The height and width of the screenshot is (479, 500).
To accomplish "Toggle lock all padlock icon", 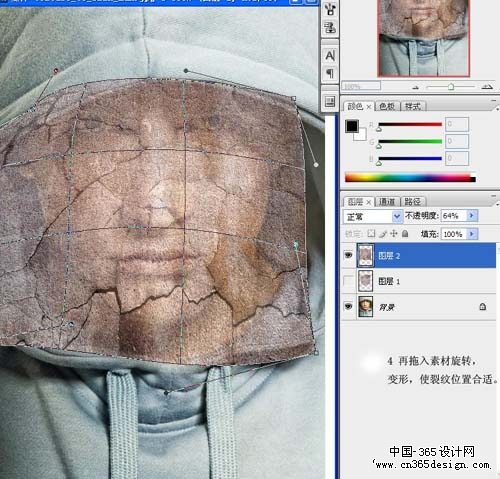I will tap(405, 233).
